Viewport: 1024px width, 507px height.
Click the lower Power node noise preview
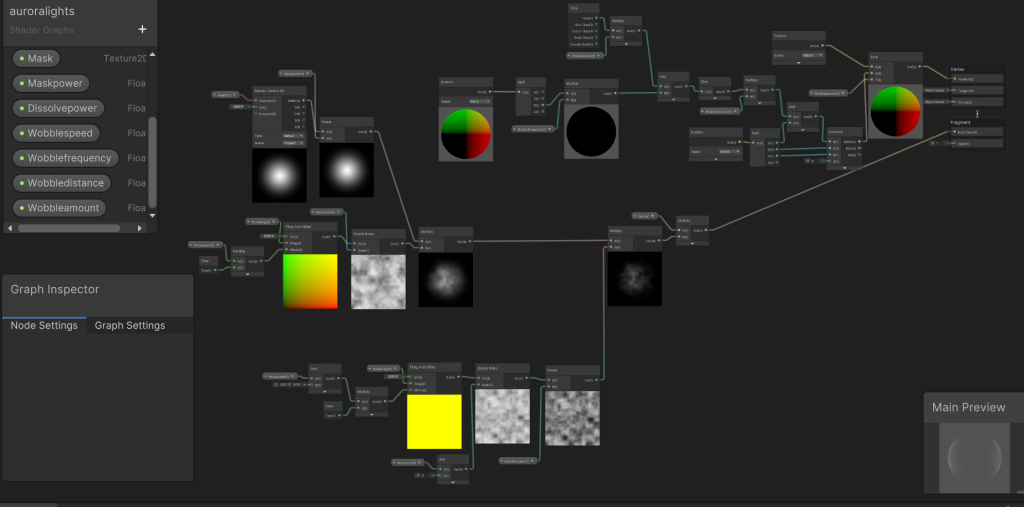[x=573, y=418]
